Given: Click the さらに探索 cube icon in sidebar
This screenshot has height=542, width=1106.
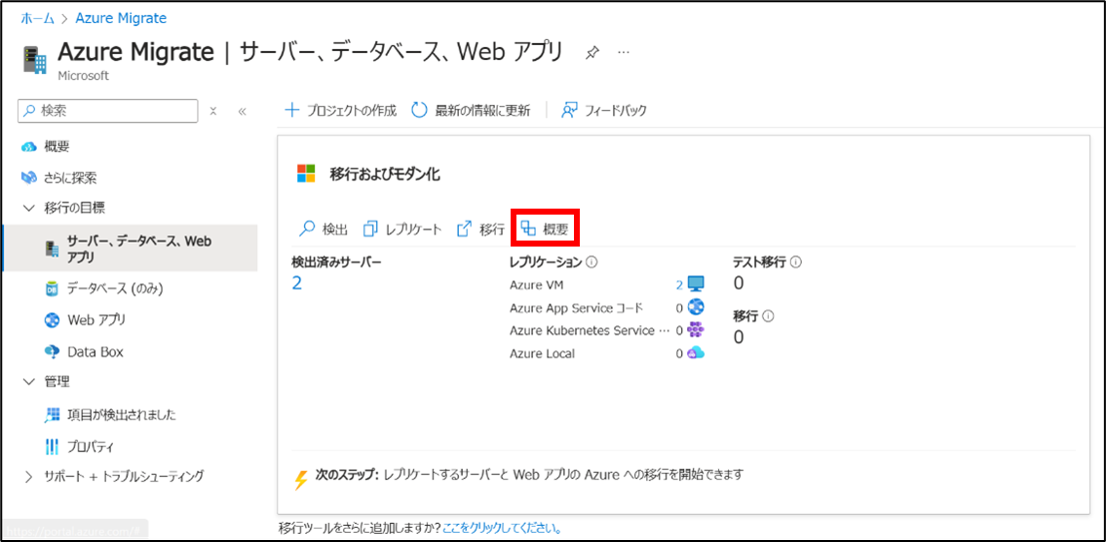Looking at the screenshot, I should pos(29,177).
